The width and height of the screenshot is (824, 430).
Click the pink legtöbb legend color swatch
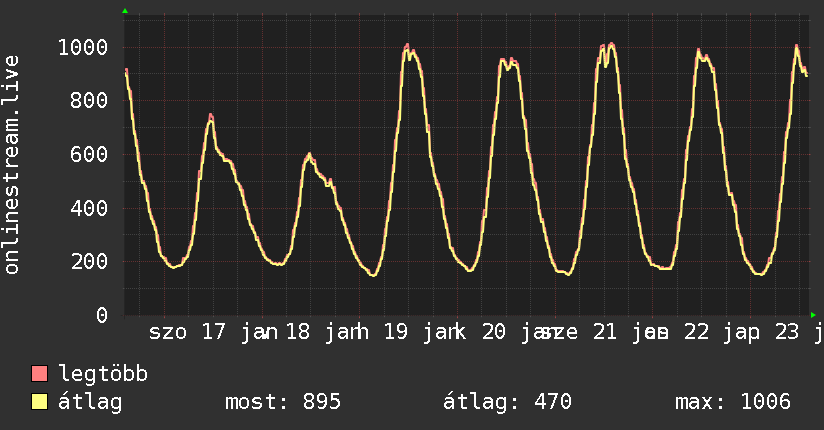point(39,374)
